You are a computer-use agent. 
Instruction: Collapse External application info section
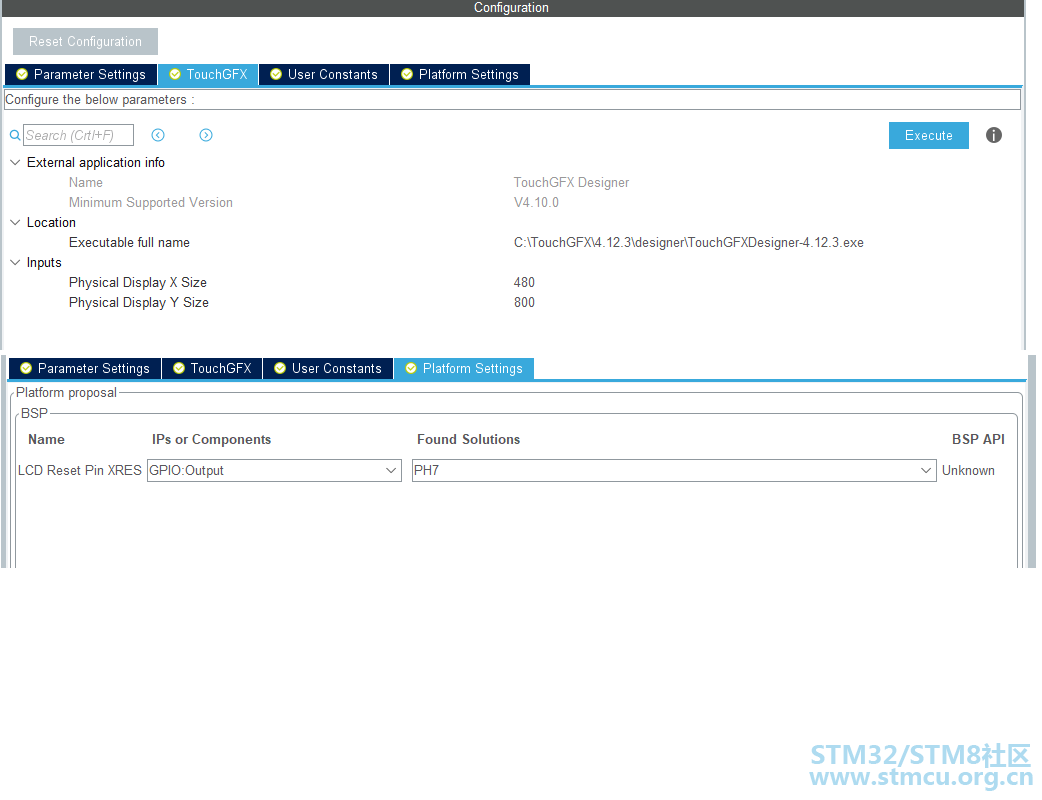pos(15,162)
